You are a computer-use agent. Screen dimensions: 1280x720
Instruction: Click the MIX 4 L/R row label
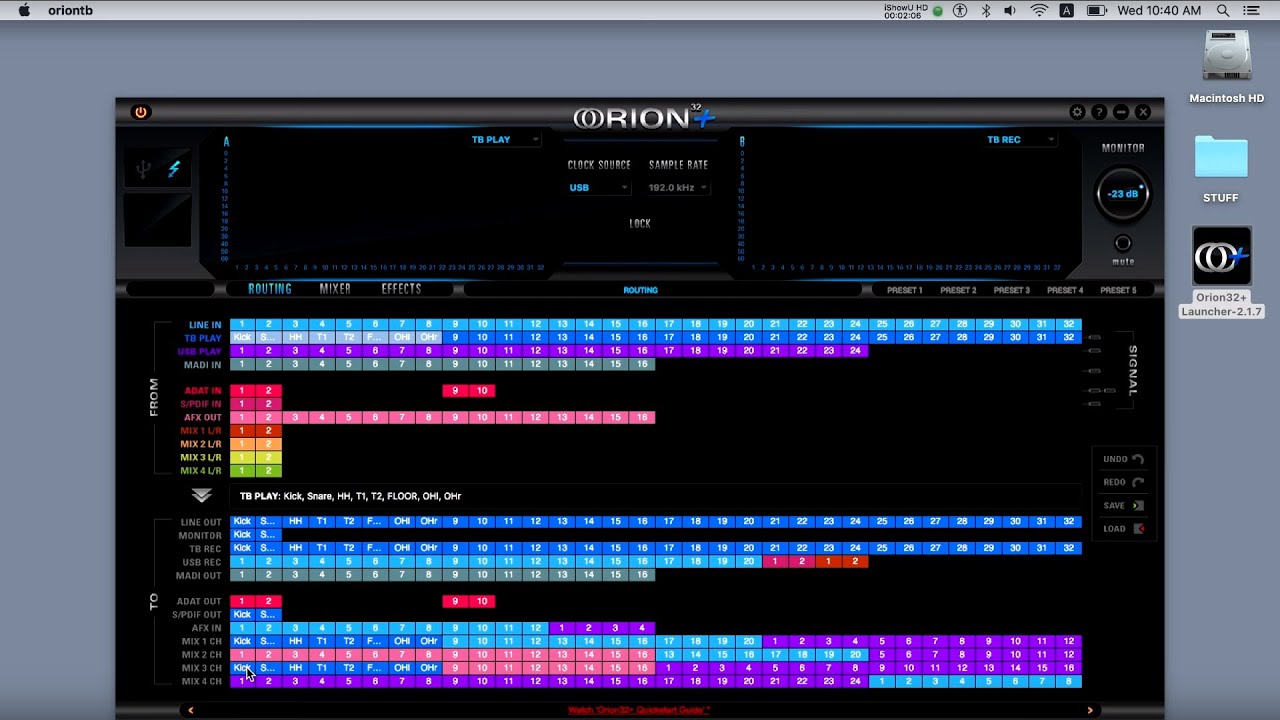tap(201, 470)
